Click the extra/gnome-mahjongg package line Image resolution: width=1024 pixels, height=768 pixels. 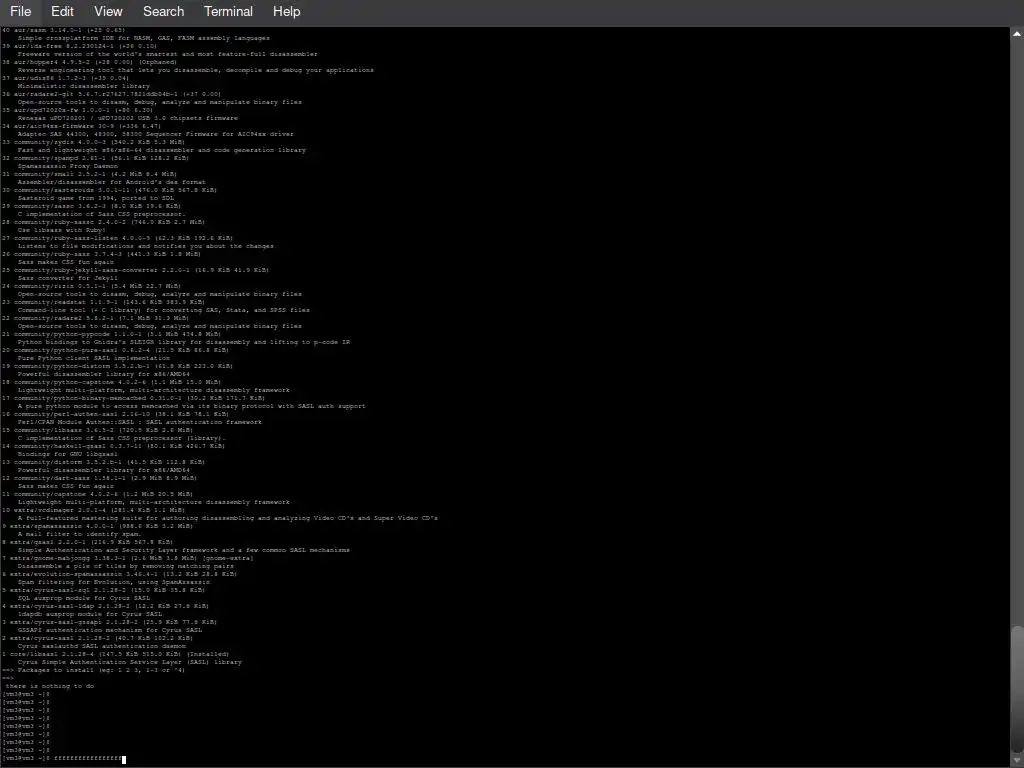(127, 558)
